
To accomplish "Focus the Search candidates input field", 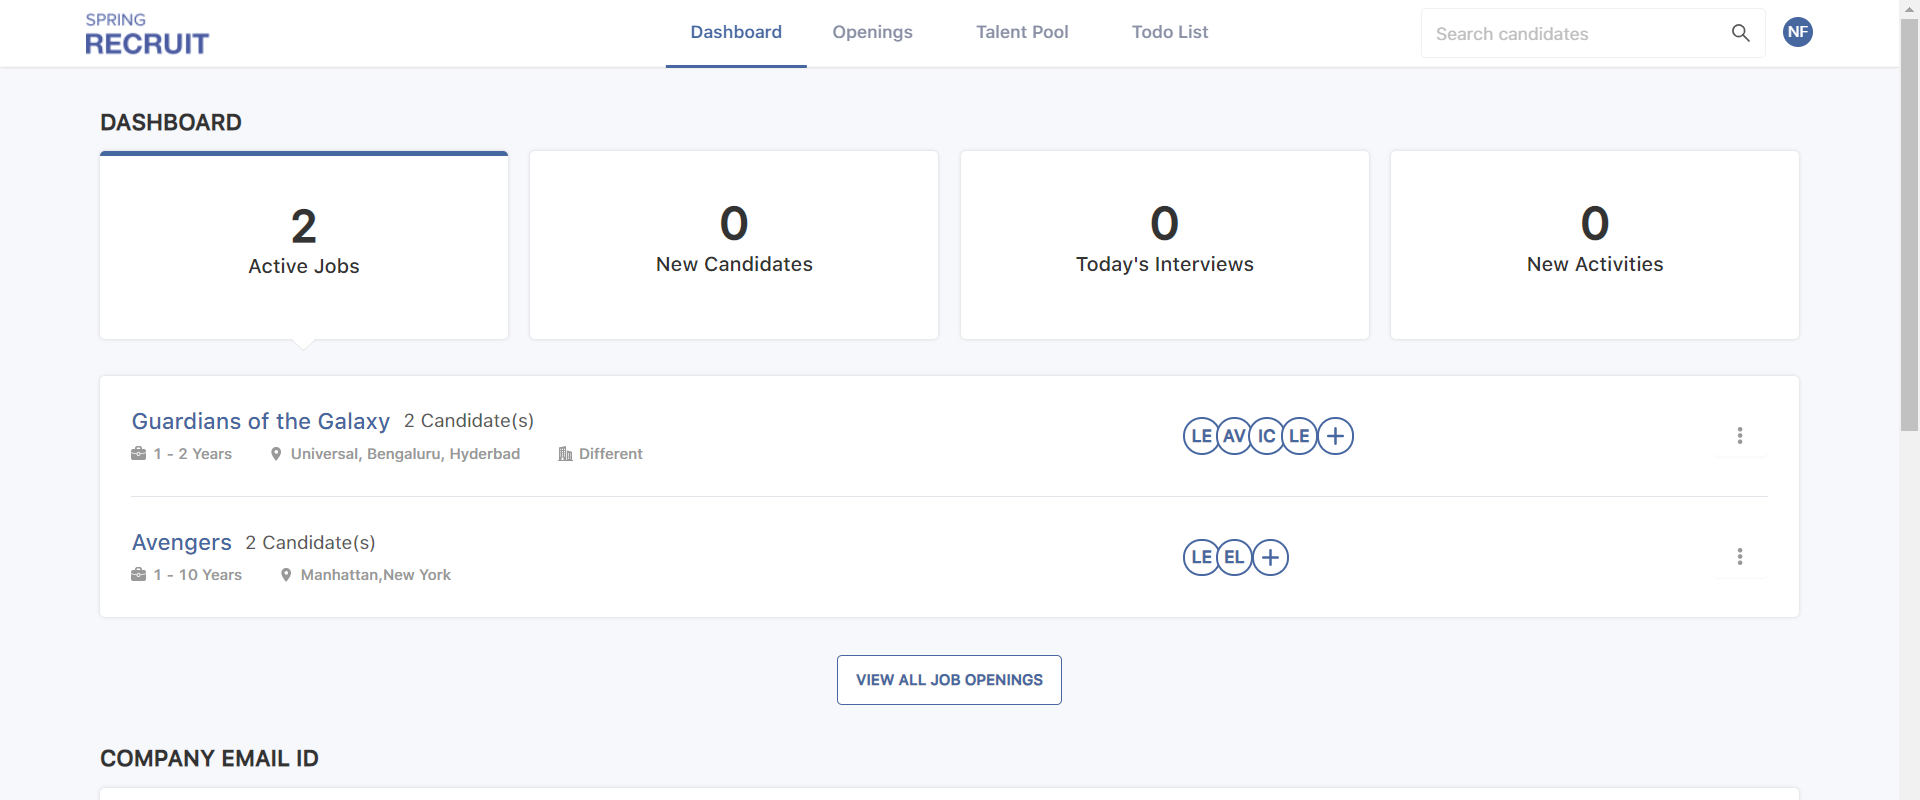I will pyautogui.click(x=1570, y=34).
